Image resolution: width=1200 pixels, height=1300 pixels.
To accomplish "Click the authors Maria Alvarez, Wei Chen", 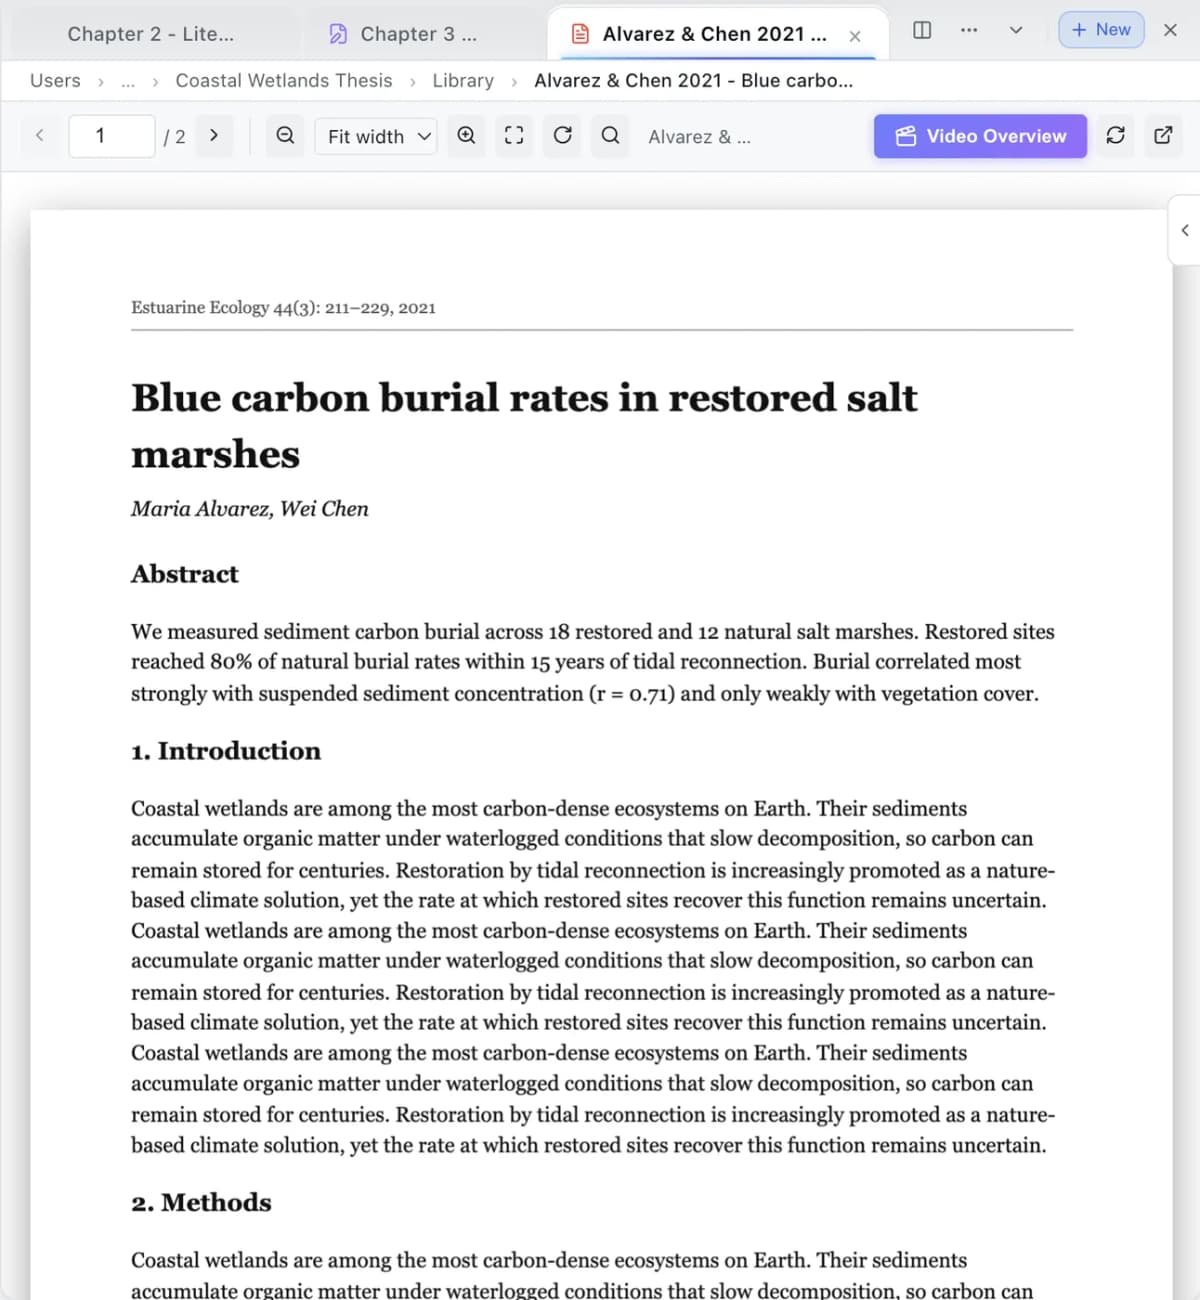I will [250, 509].
